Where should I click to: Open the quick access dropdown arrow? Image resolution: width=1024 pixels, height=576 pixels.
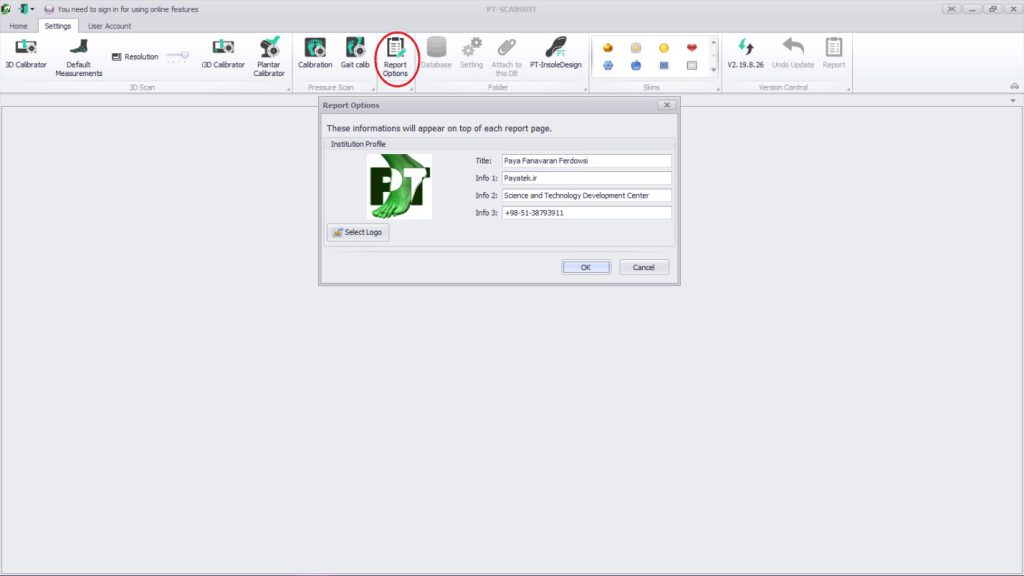coord(33,9)
